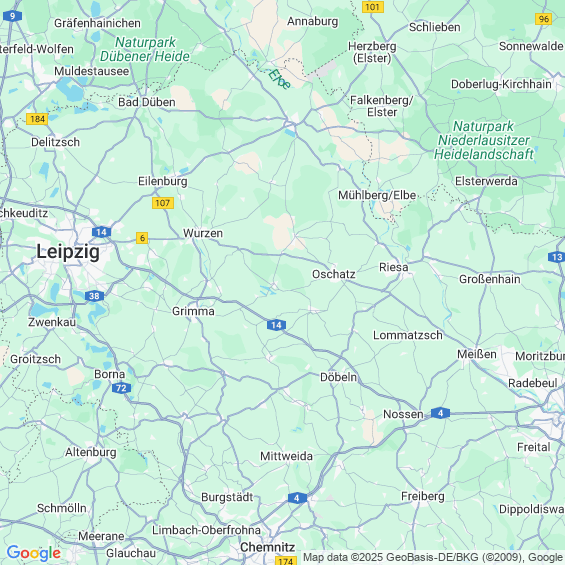Click the A9 highway shield
Screen dimensions: 565x565
(x=12, y=16)
